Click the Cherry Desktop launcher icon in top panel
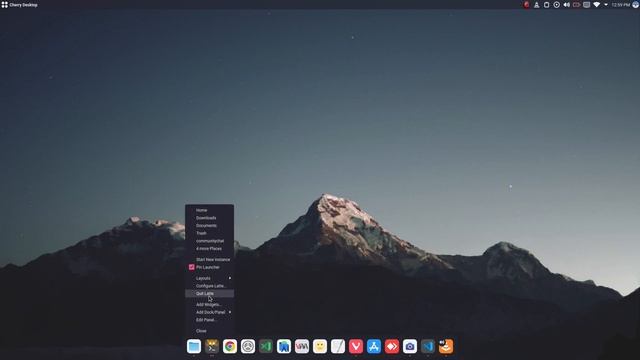 coord(4,5)
